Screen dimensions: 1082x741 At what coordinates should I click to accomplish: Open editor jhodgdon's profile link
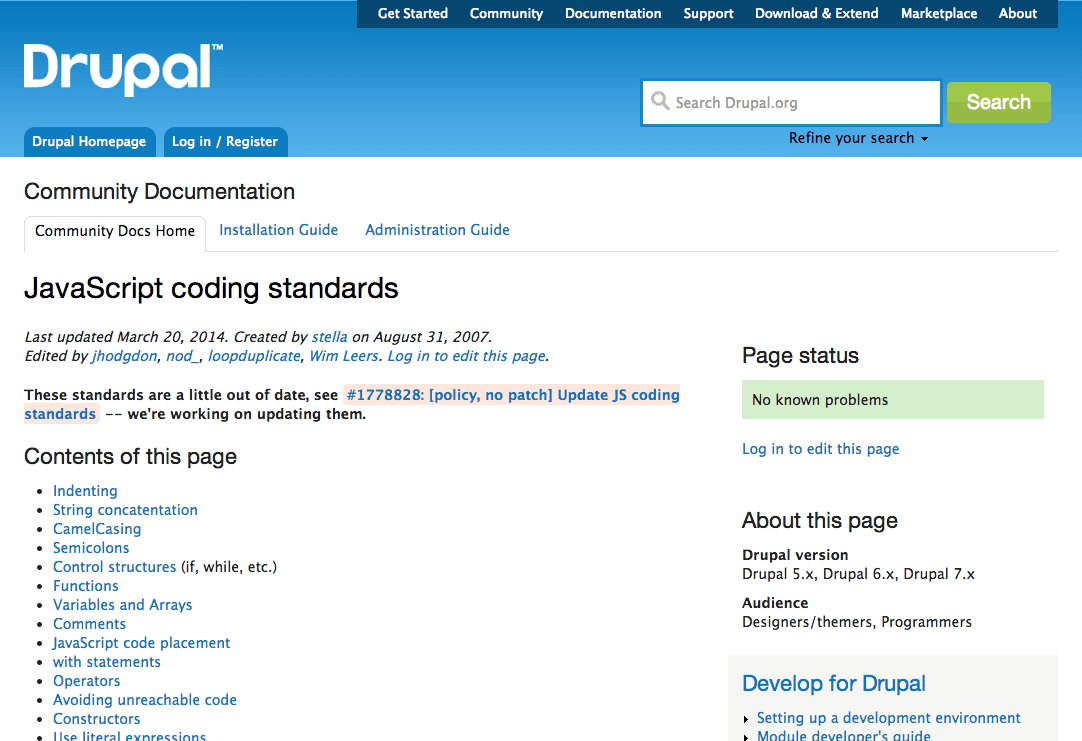[x=124, y=356]
